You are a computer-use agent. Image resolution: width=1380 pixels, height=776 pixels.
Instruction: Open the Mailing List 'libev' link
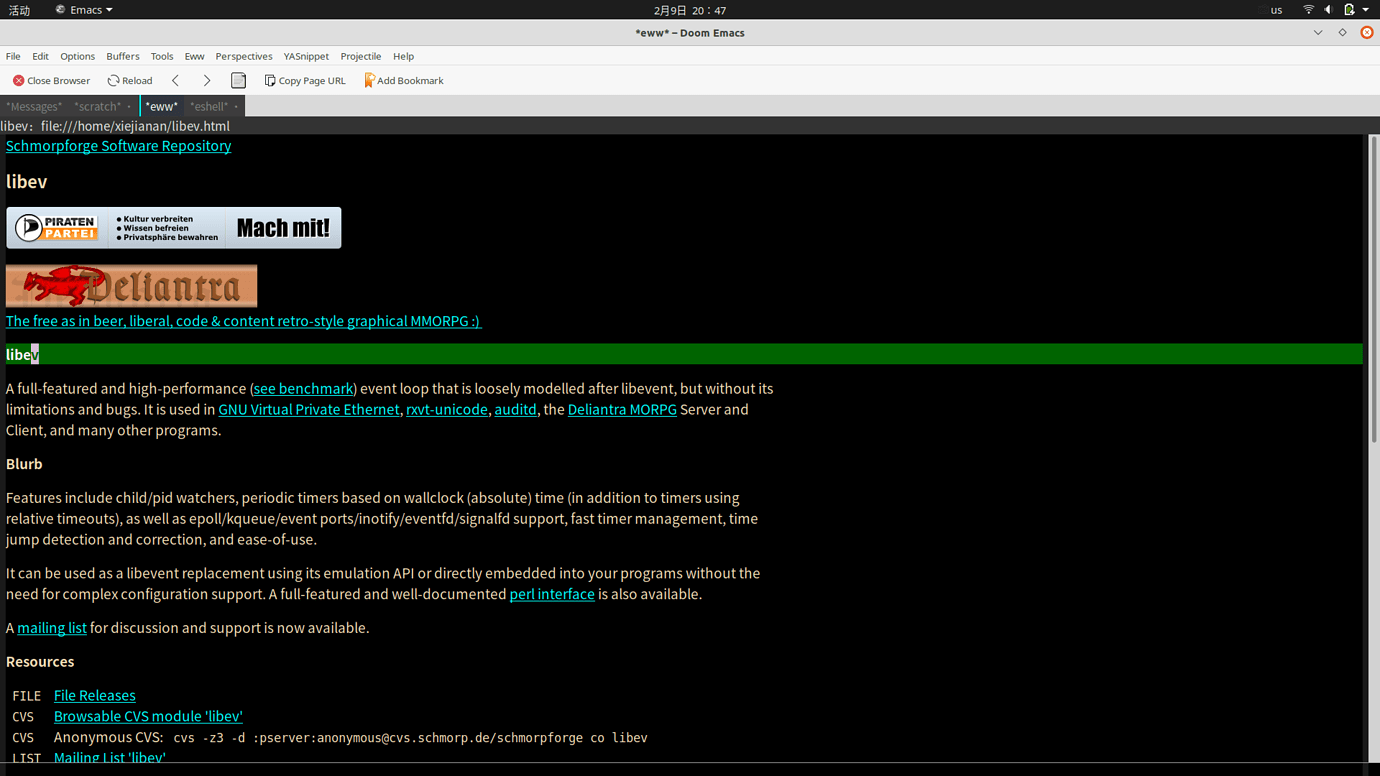click(110, 757)
